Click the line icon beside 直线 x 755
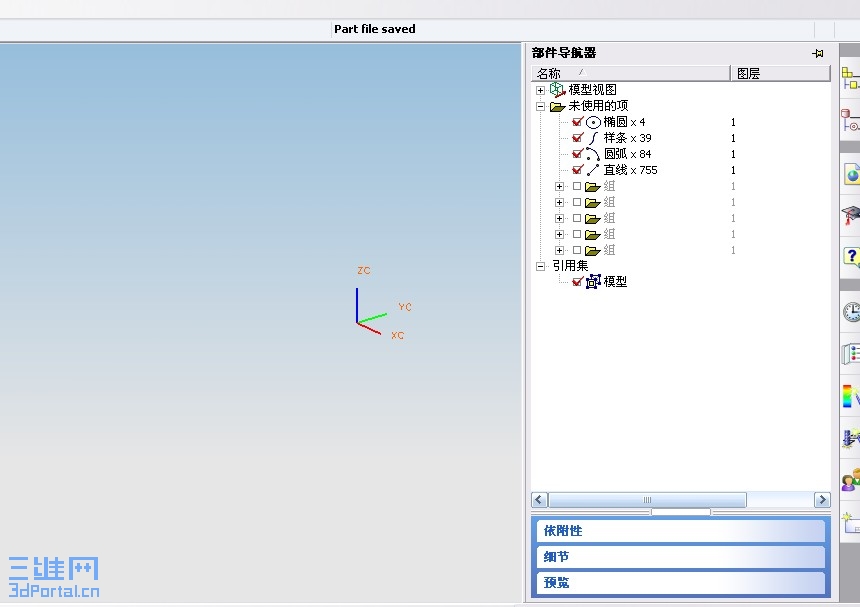The image size is (860, 607). 593,170
